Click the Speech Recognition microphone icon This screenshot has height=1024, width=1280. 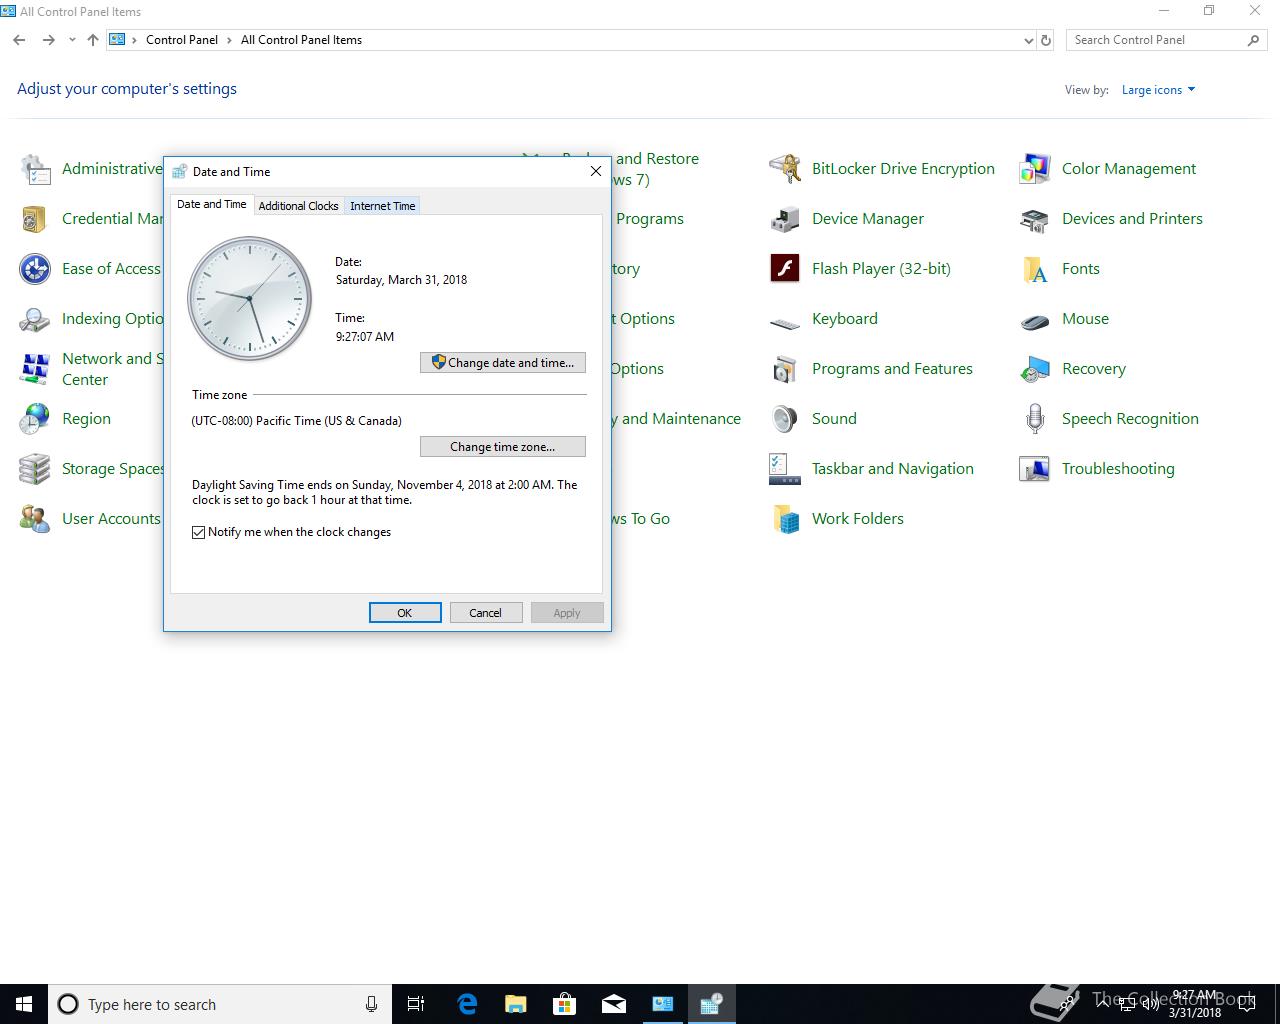point(1034,419)
